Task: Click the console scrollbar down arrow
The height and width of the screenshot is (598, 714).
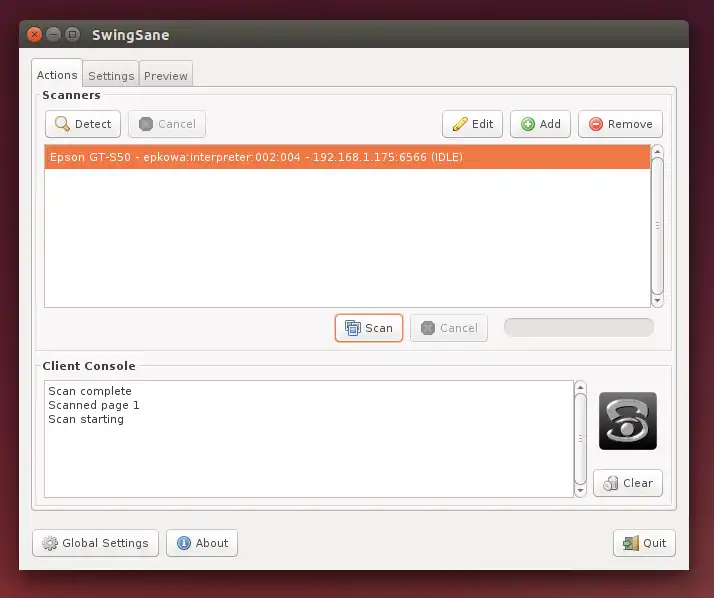Action: [580, 491]
